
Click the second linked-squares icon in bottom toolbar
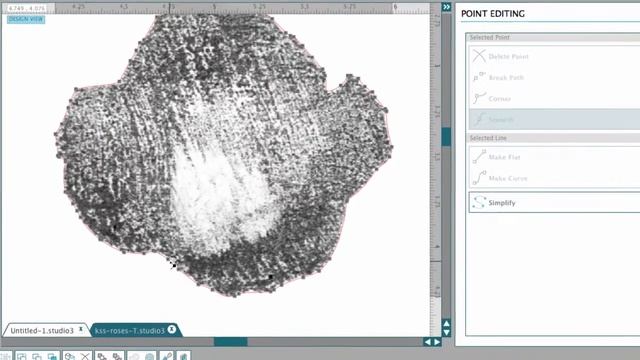[x=118, y=356]
